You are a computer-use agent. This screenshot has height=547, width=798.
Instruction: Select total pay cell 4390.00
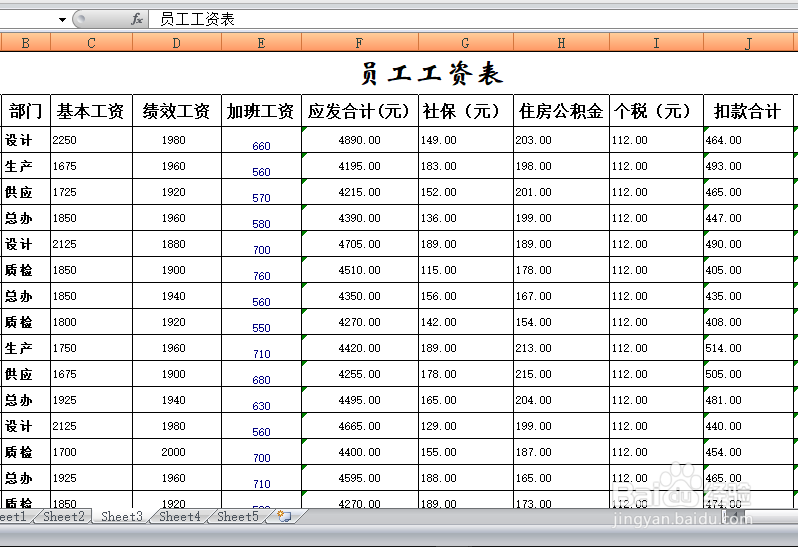(359, 218)
